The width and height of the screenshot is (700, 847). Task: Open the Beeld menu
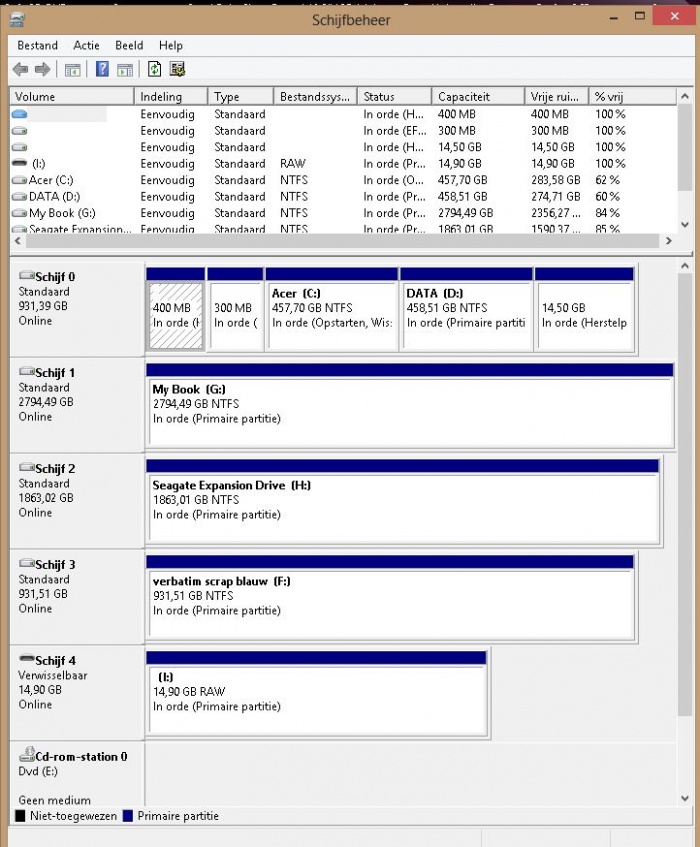[x=129, y=45]
